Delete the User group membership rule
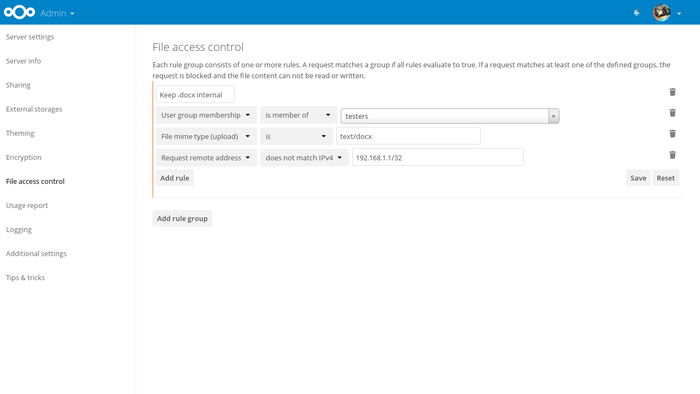The height and width of the screenshot is (394, 700). coord(672,112)
